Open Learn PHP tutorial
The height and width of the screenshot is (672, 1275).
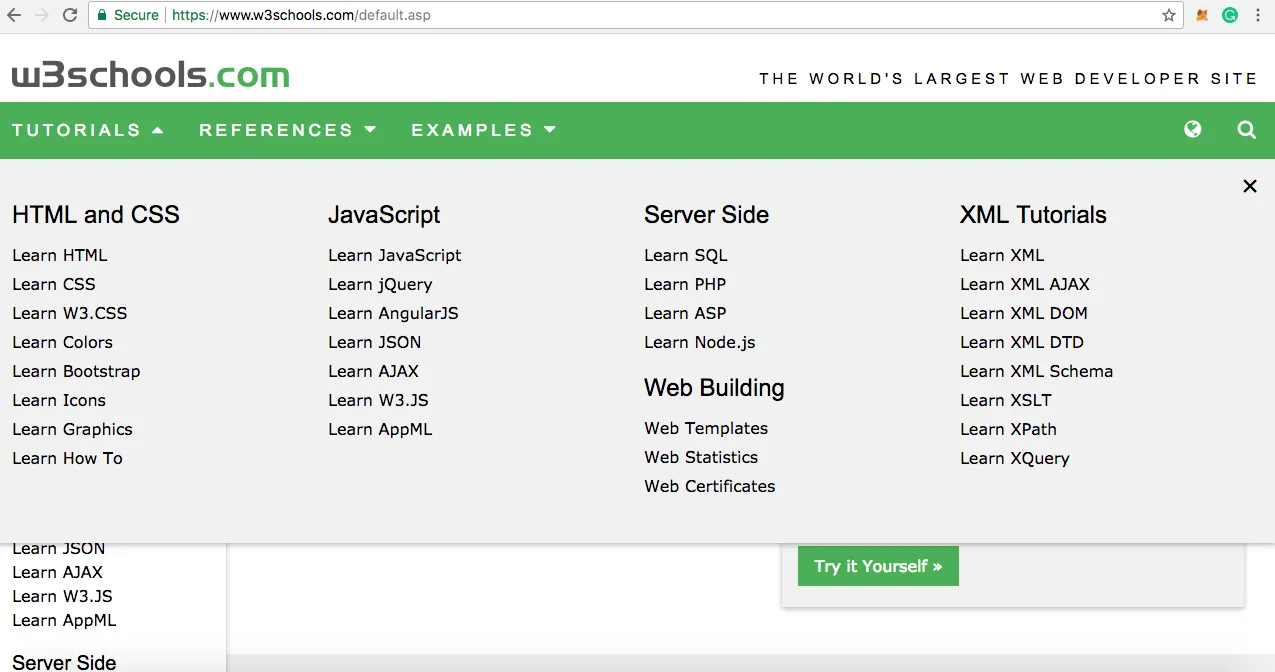click(685, 284)
